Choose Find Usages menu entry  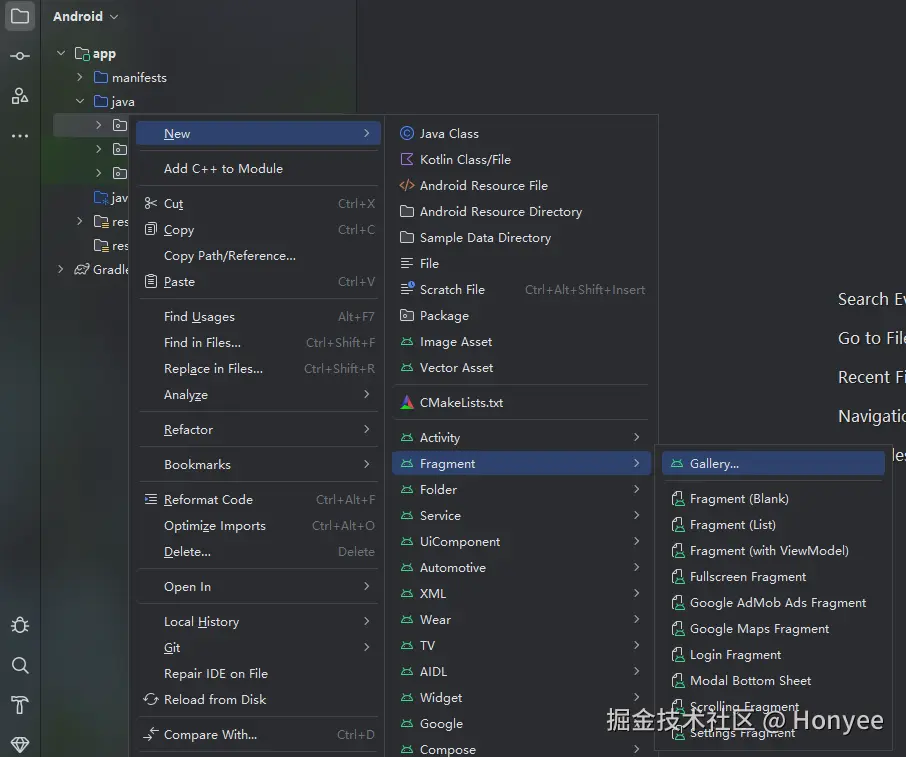258,317
